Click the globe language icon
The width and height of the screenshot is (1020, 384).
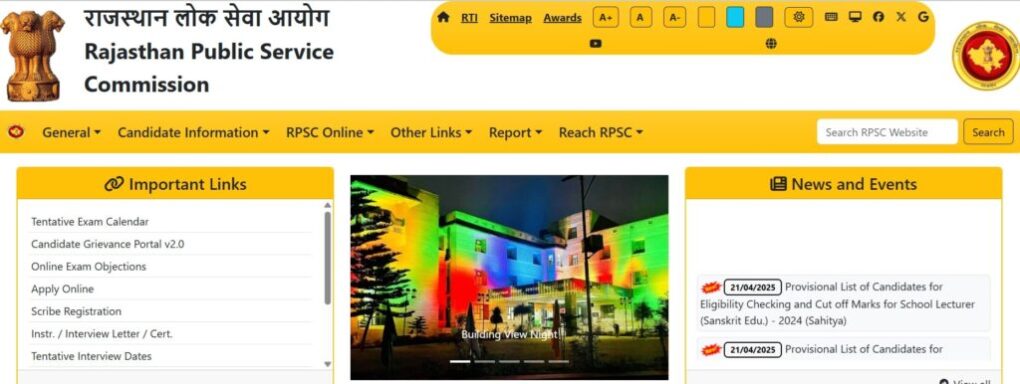click(x=771, y=44)
